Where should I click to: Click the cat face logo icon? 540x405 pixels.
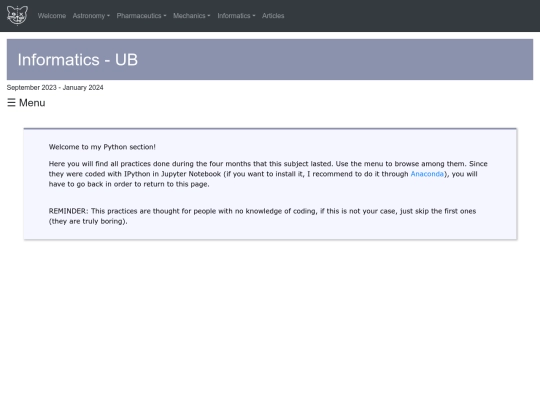(x=17, y=15)
